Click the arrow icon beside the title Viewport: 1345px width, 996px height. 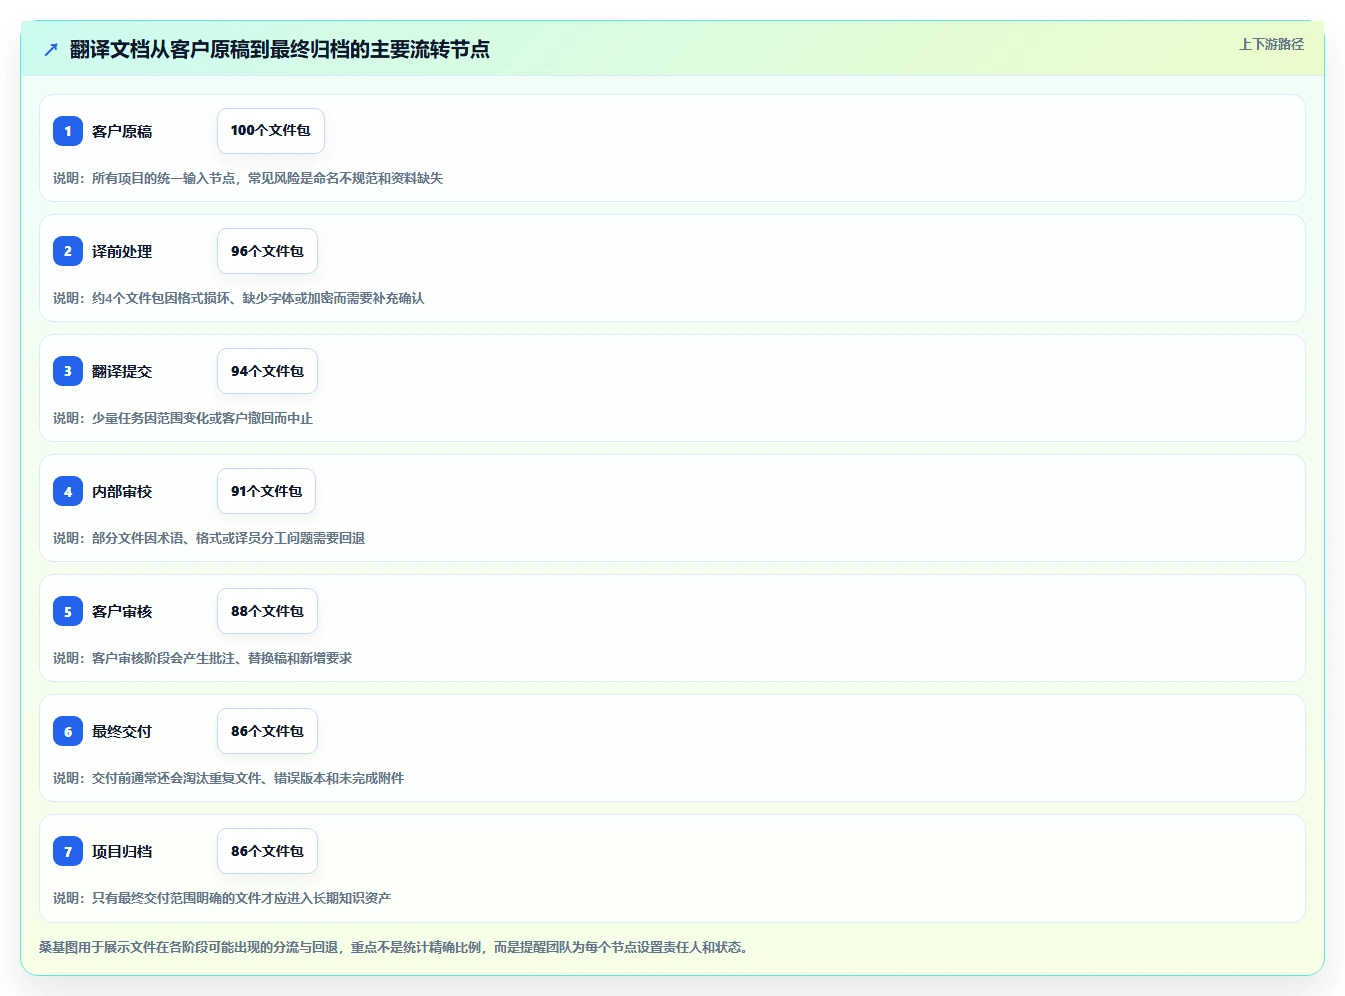click(x=51, y=49)
